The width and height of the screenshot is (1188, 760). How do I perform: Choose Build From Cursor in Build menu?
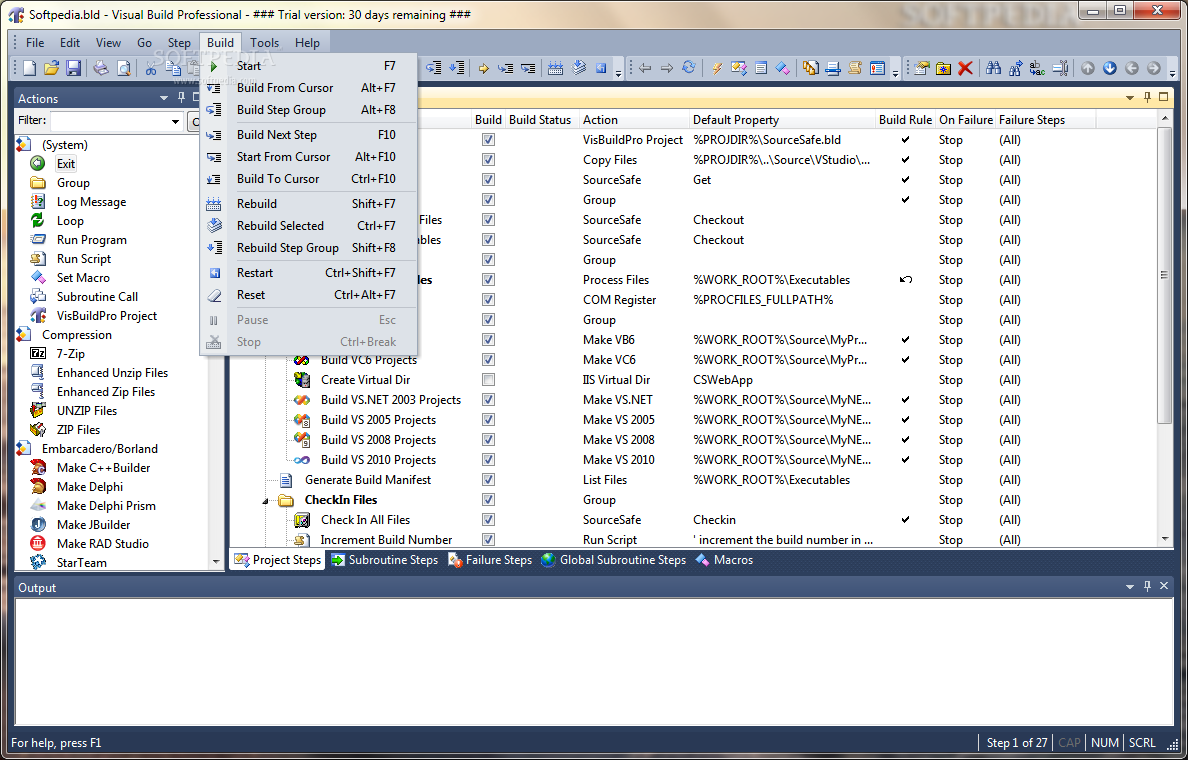click(309, 88)
